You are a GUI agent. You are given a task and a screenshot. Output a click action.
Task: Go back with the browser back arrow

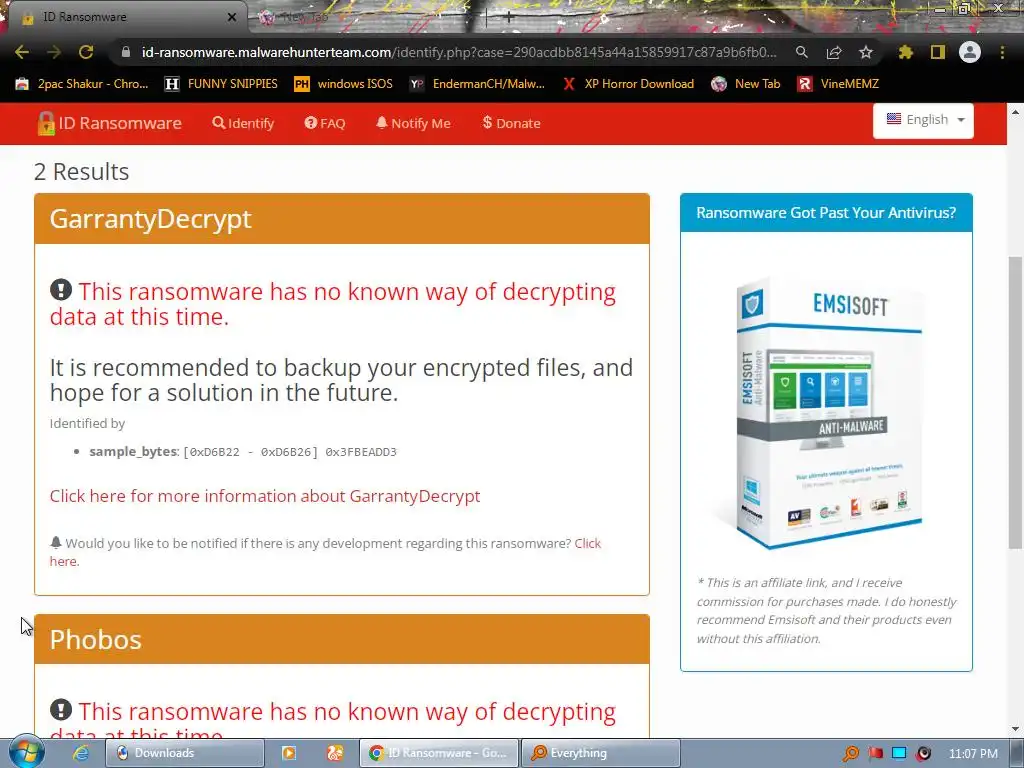point(22,52)
